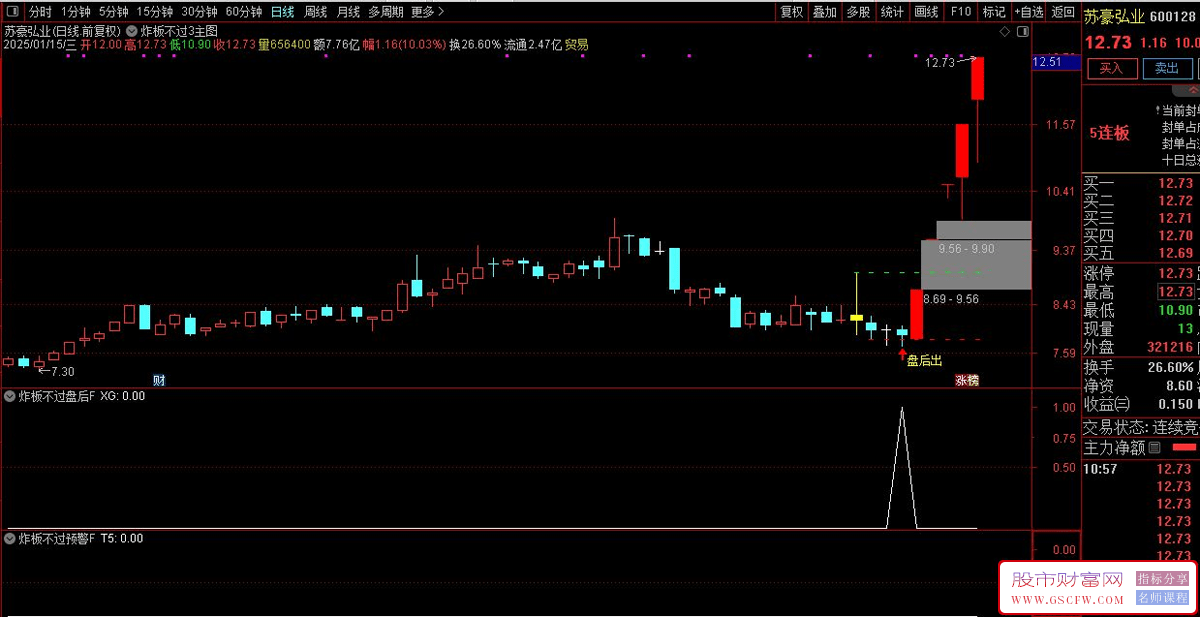Click the blue 12.51 price axis label
Image resolution: width=1200 pixels, height=617 pixels.
point(1055,62)
